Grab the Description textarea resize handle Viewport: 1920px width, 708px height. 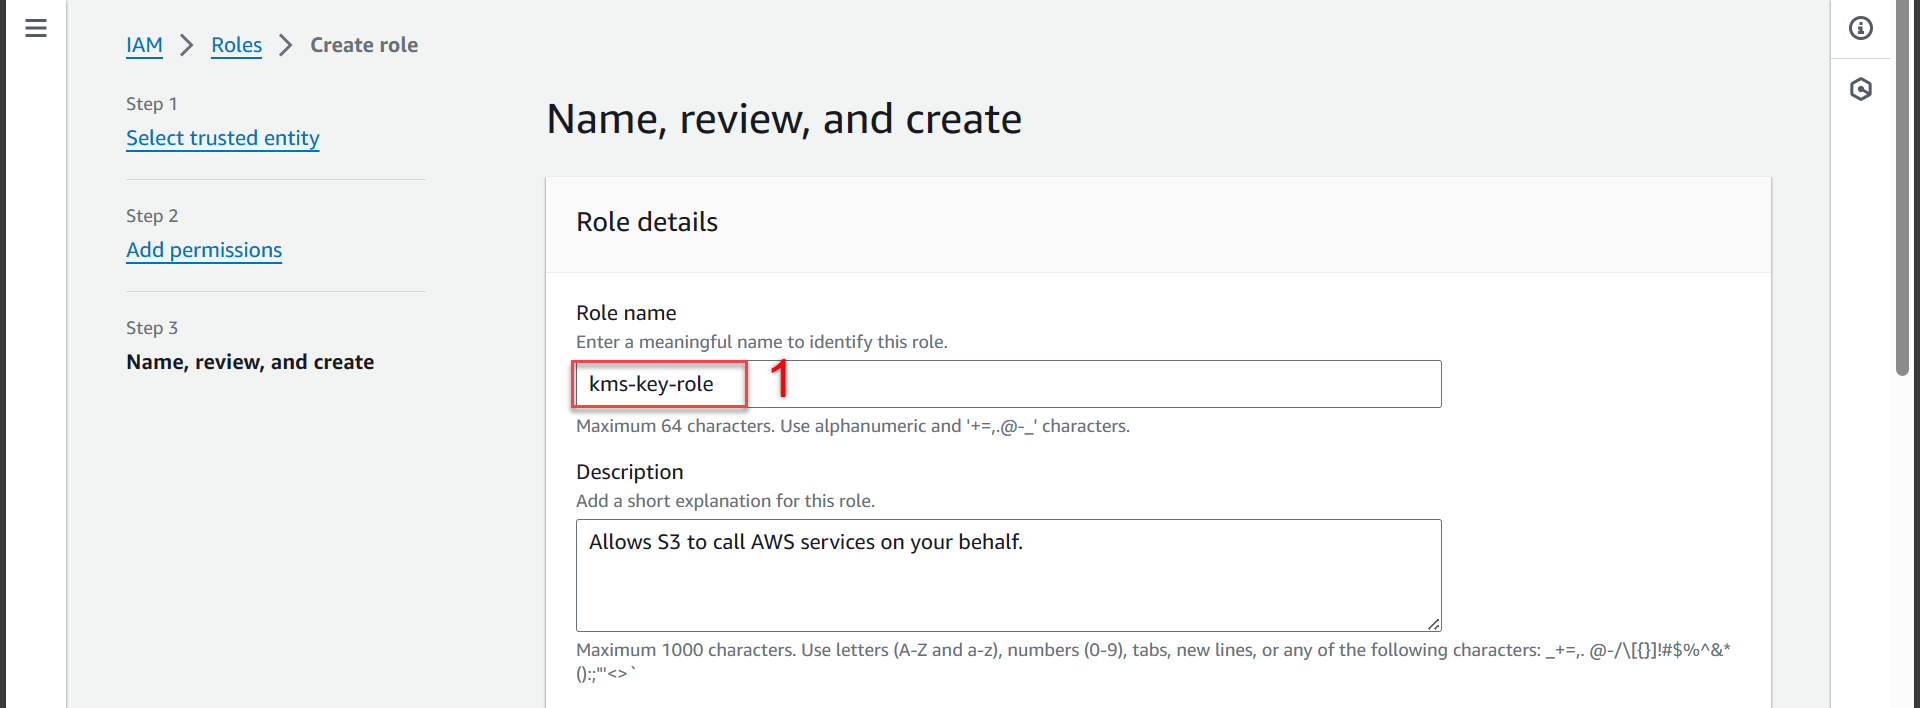1434,624
